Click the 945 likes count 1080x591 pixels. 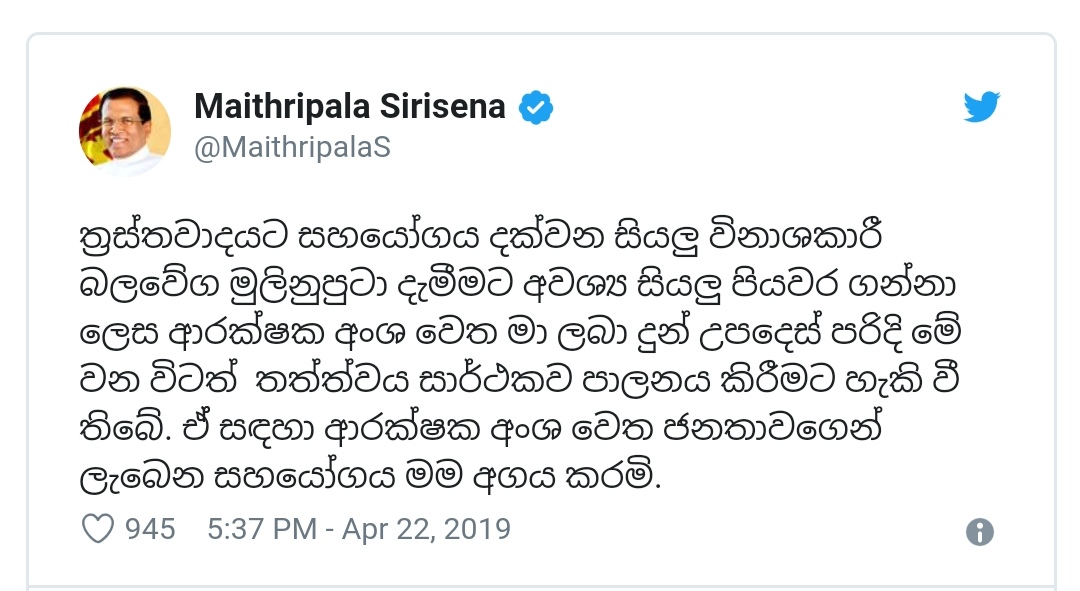coord(150,528)
